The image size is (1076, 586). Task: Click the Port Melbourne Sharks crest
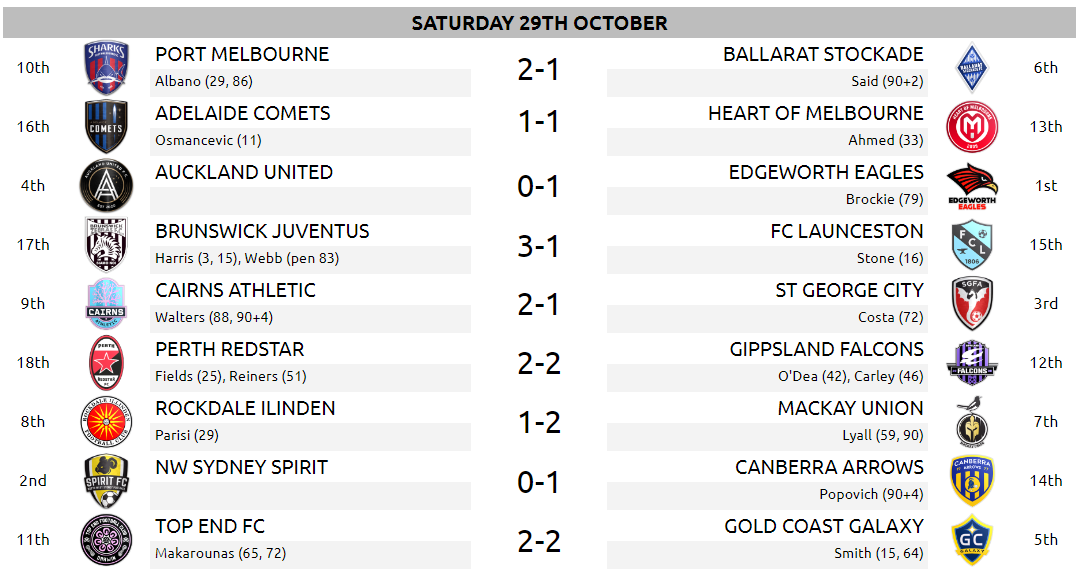(106, 67)
